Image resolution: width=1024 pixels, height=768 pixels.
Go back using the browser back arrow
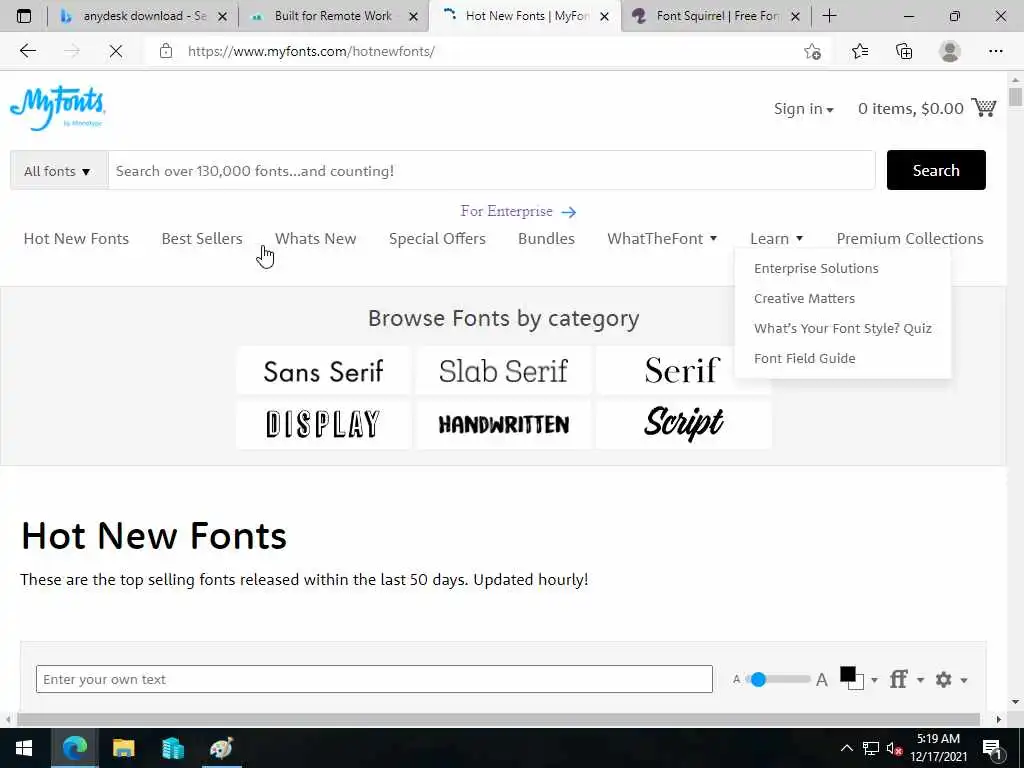click(27, 51)
